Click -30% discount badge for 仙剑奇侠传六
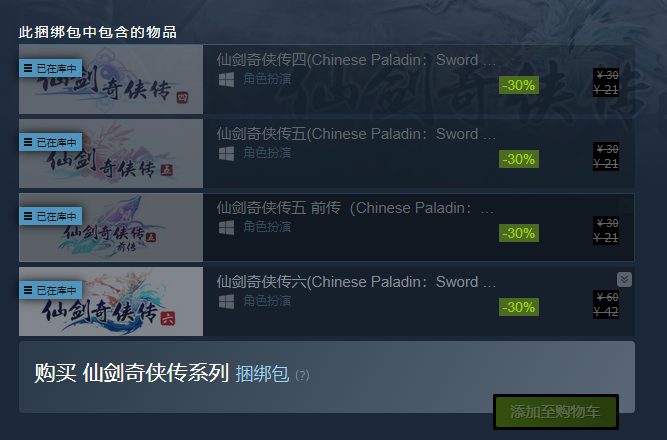This screenshot has height=440, width=667. [x=519, y=307]
